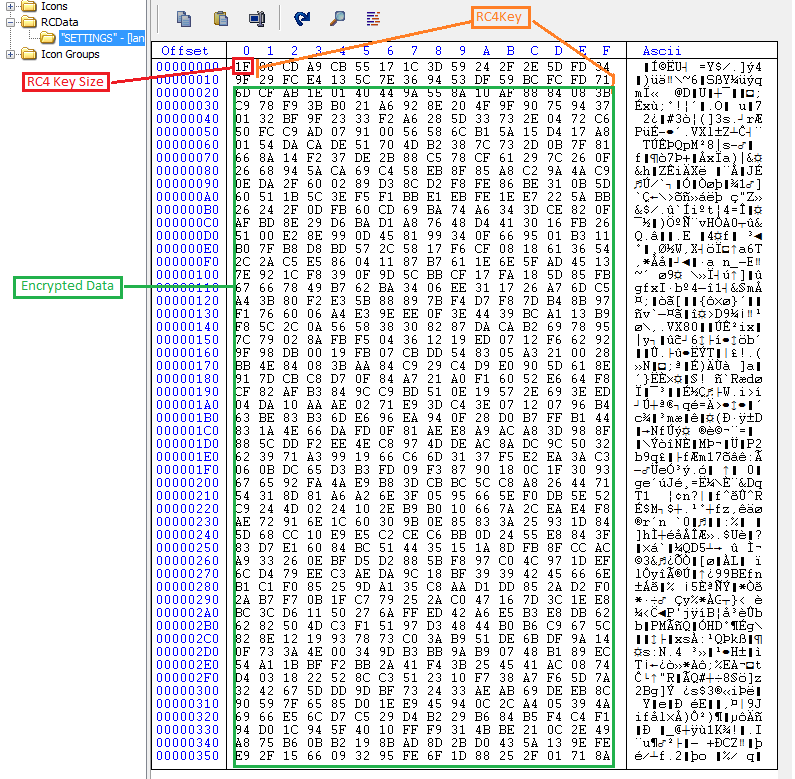Image resolution: width=795 pixels, height=779 pixels.
Task: Click byte 1F at offset 00000000
Action: pyautogui.click(x=242, y=66)
